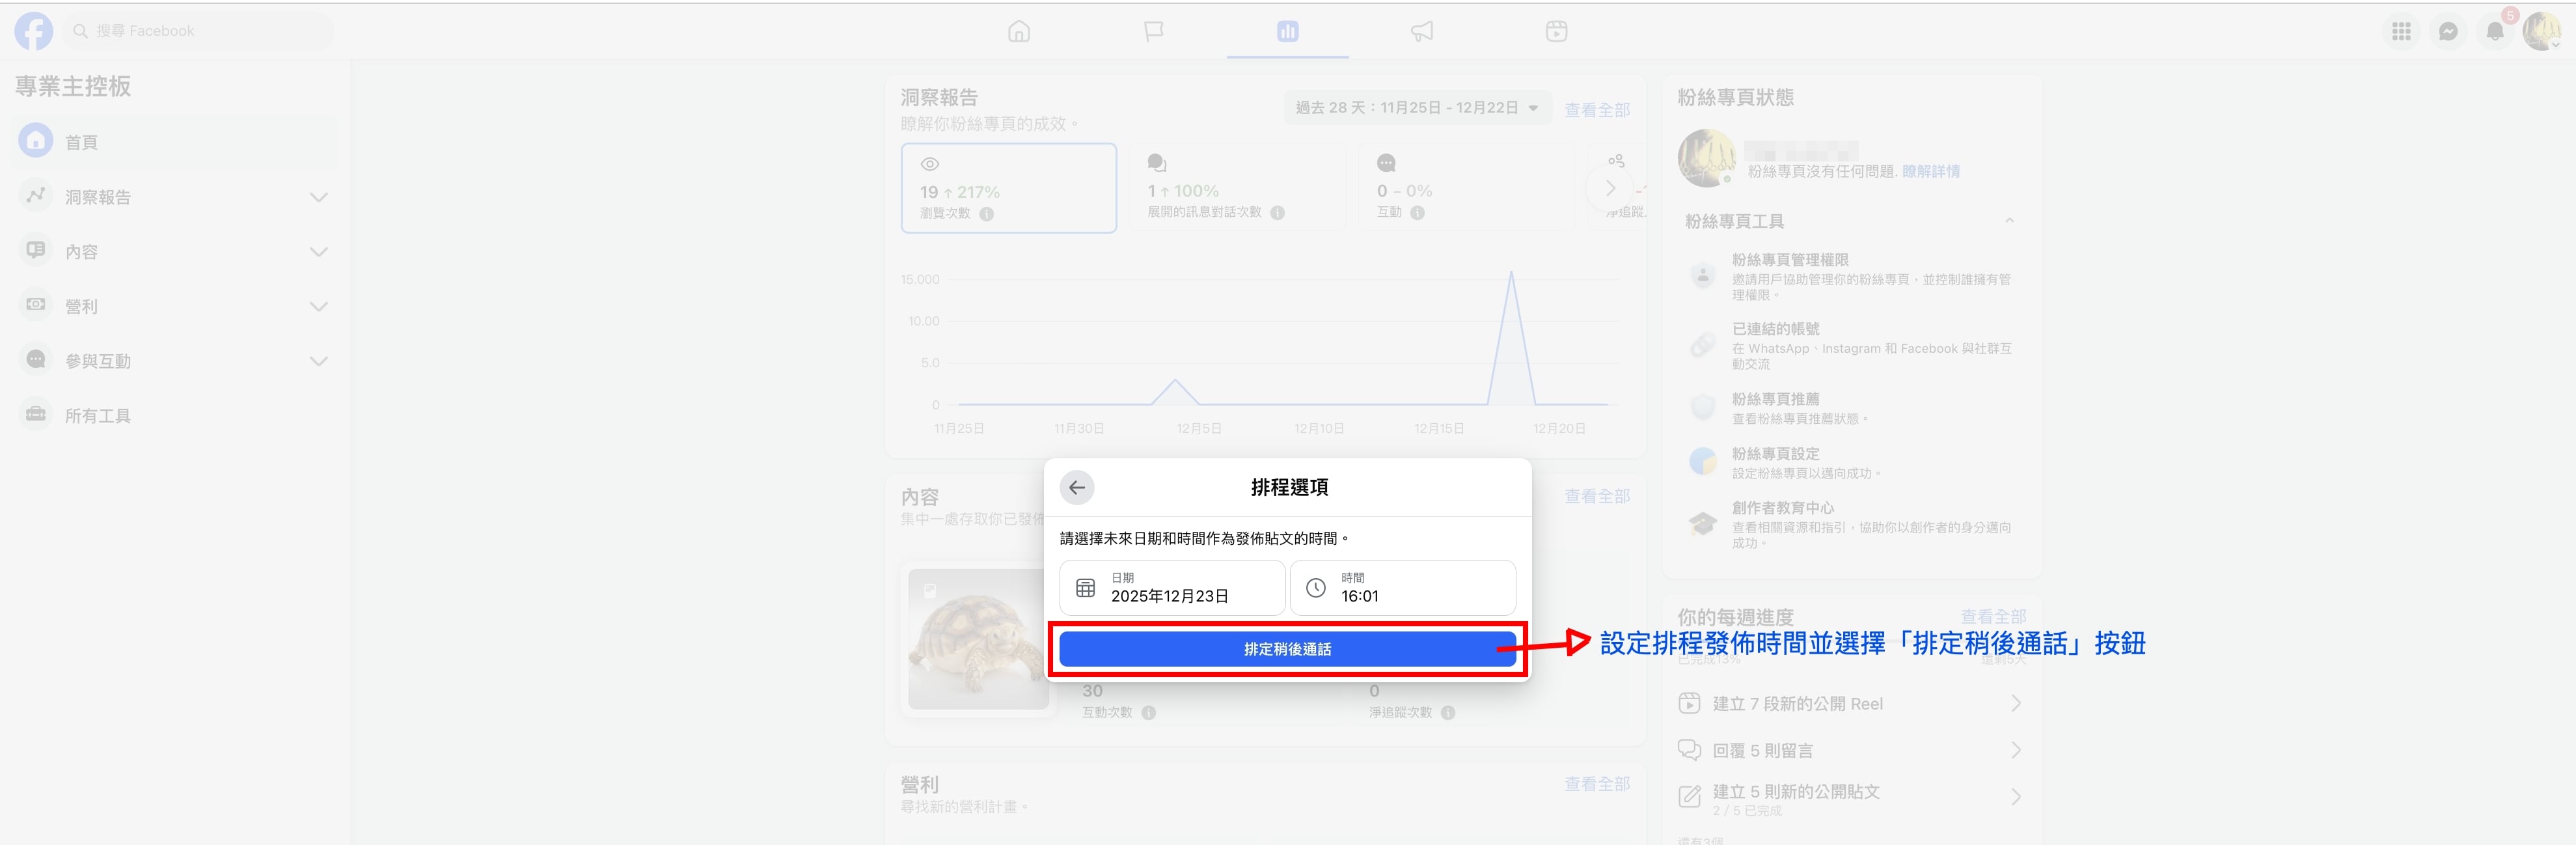The image size is (2576, 845).
Task: Open the 日期 field showing 2025年12月23日
Action: pos(1172,588)
